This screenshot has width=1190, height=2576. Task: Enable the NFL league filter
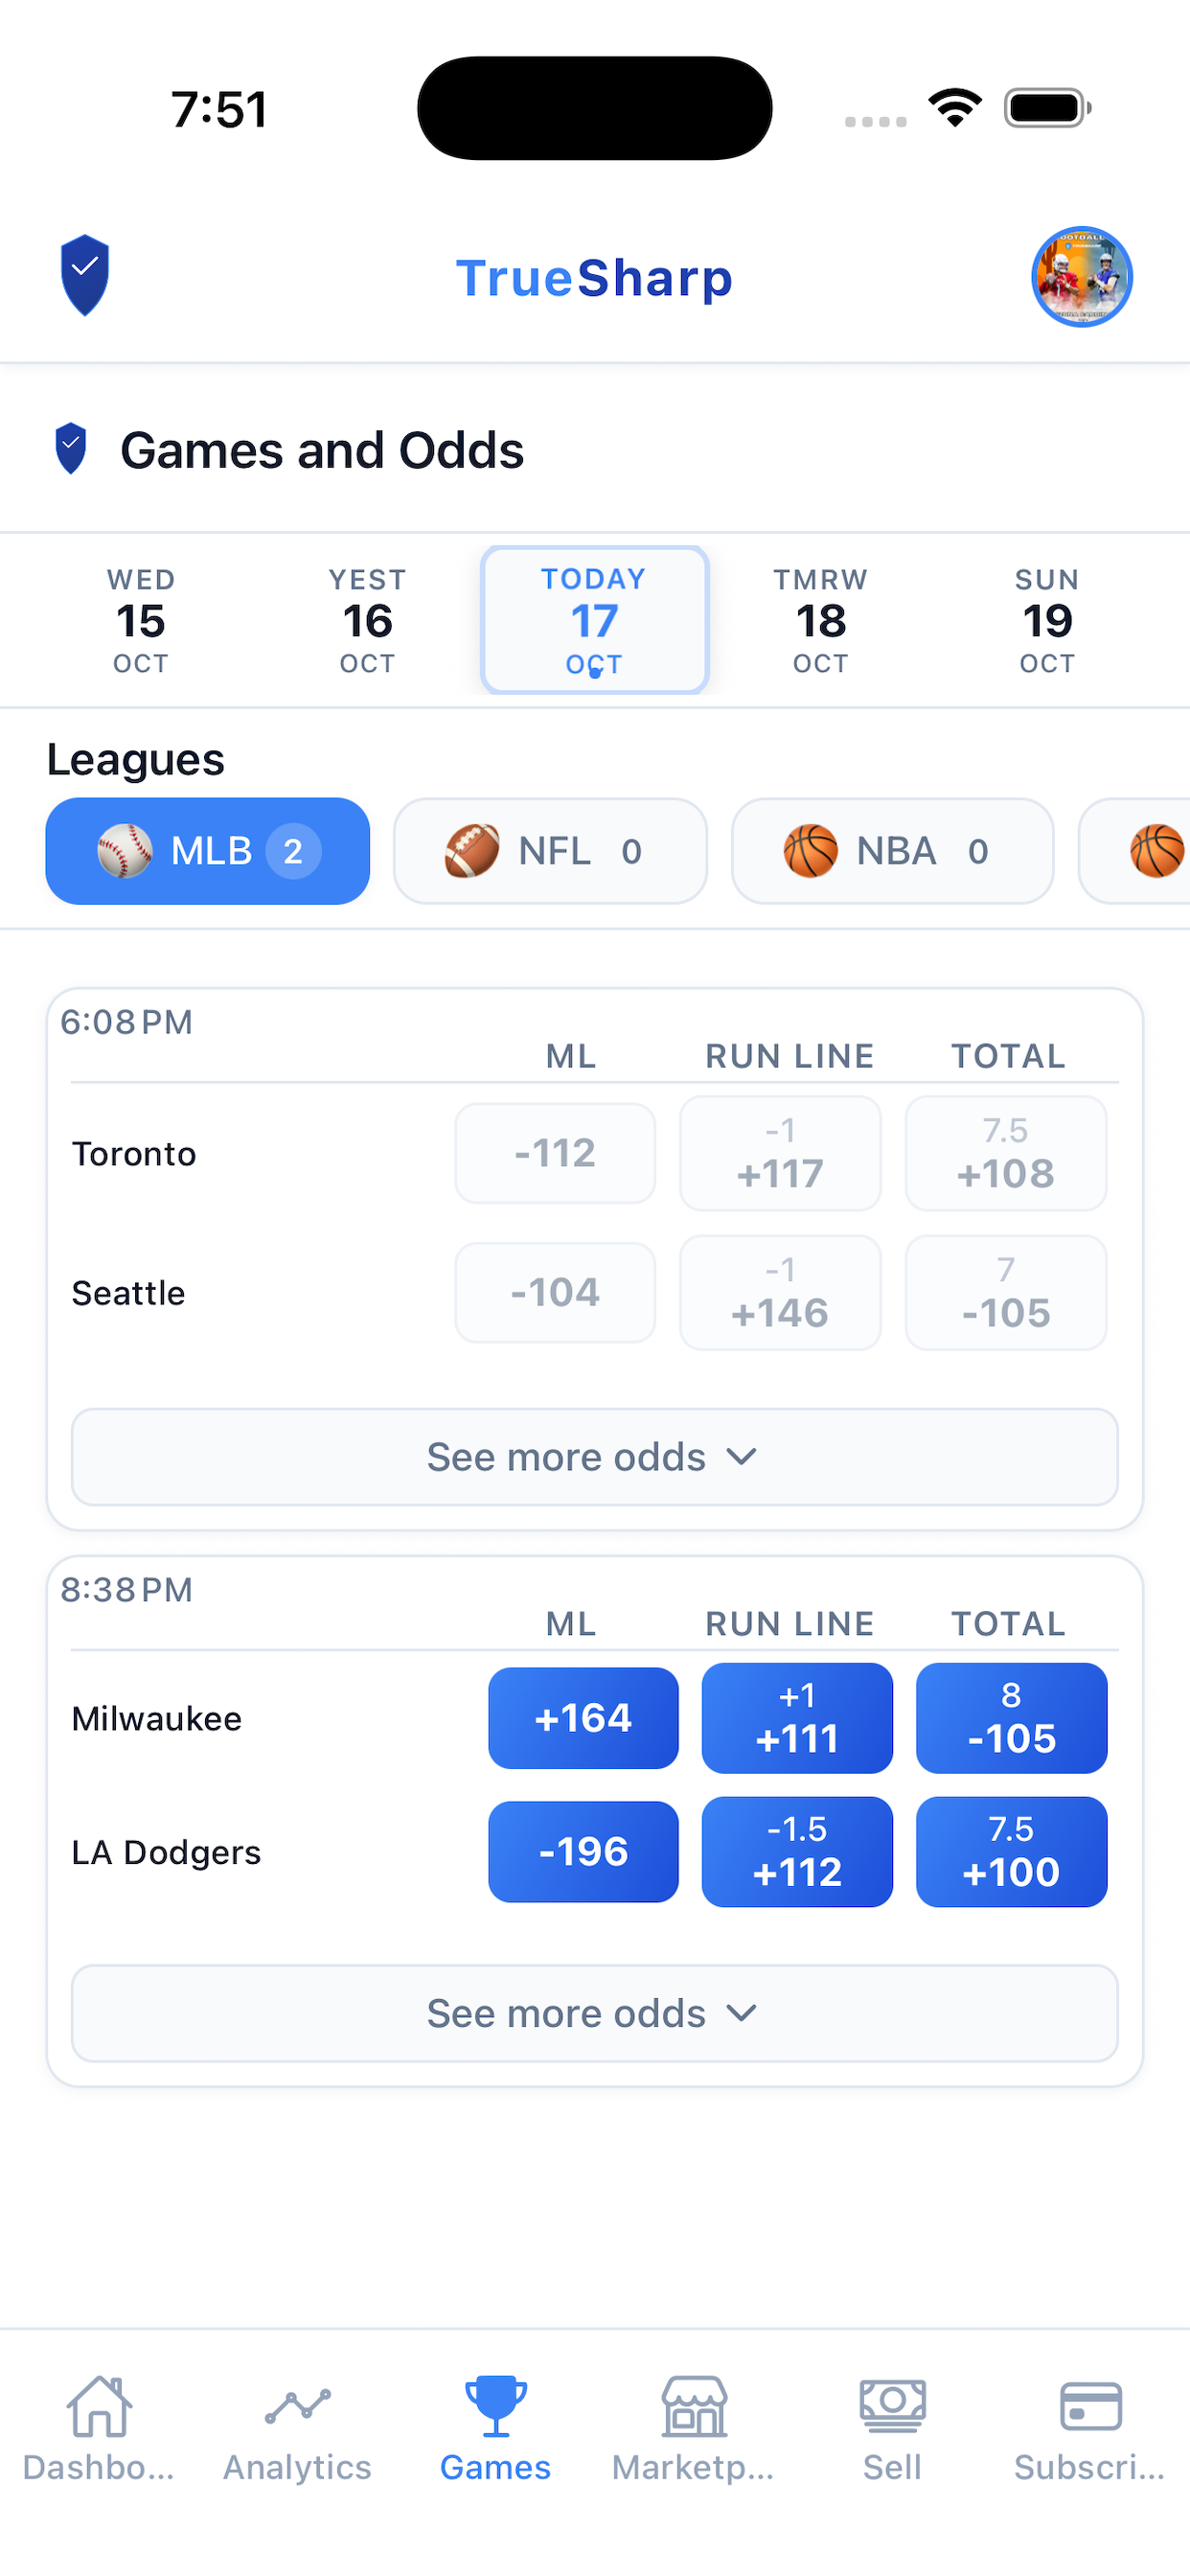[x=551, y=851]
